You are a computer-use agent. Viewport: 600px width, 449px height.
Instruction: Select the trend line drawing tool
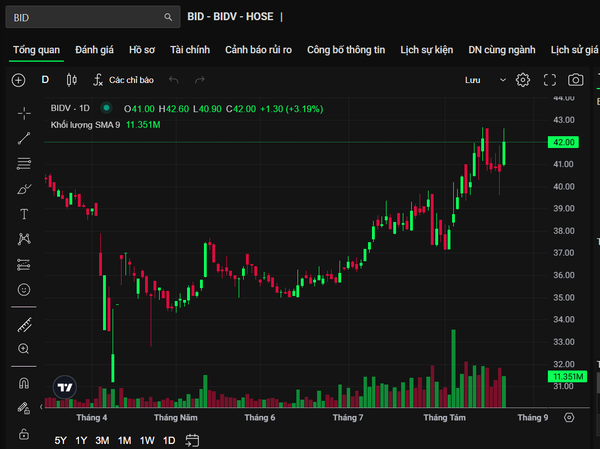(x=24, y=138)
